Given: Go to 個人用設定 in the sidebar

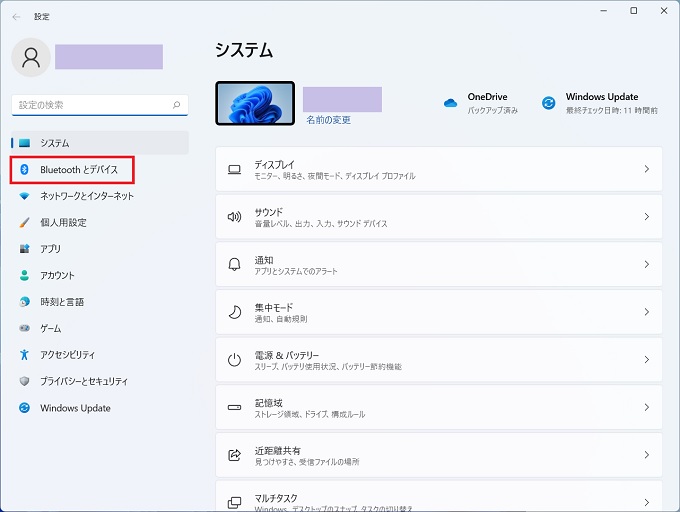Looking at the screenshot, I should pos(100,222).
